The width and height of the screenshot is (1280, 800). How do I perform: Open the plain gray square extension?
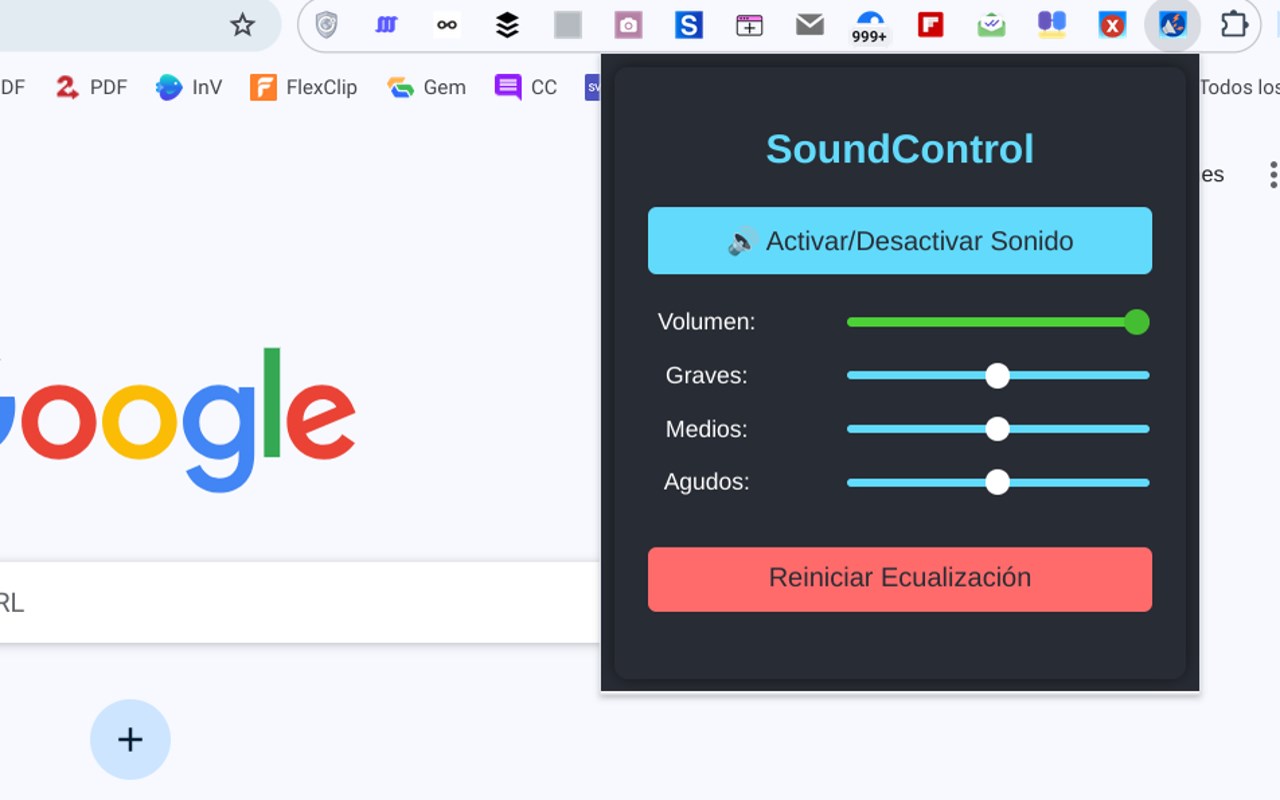click(x=568, y=25)
